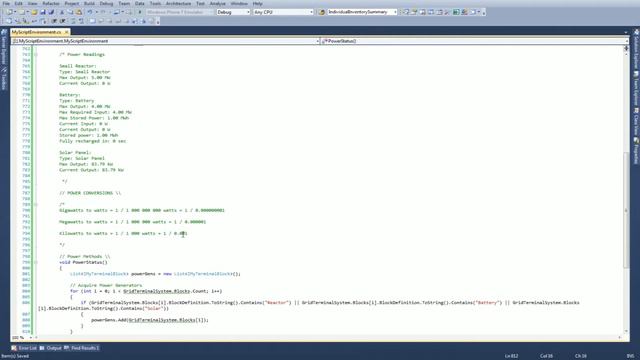Screen dimensions: 640x360
Task: Click the New Project toolbar icon
Action: 9,12
